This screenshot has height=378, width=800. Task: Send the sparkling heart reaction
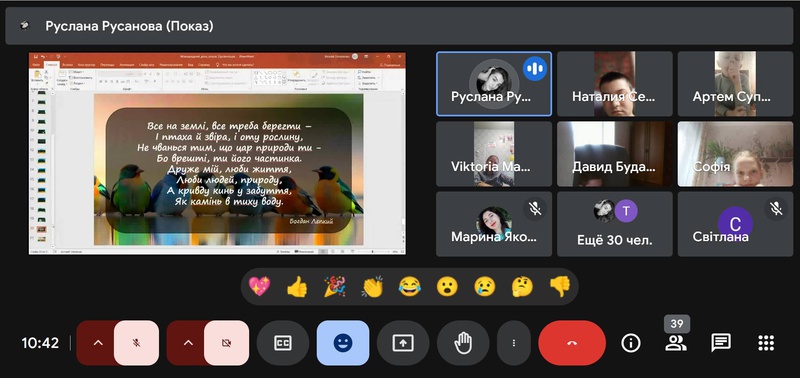pos(259,287)
